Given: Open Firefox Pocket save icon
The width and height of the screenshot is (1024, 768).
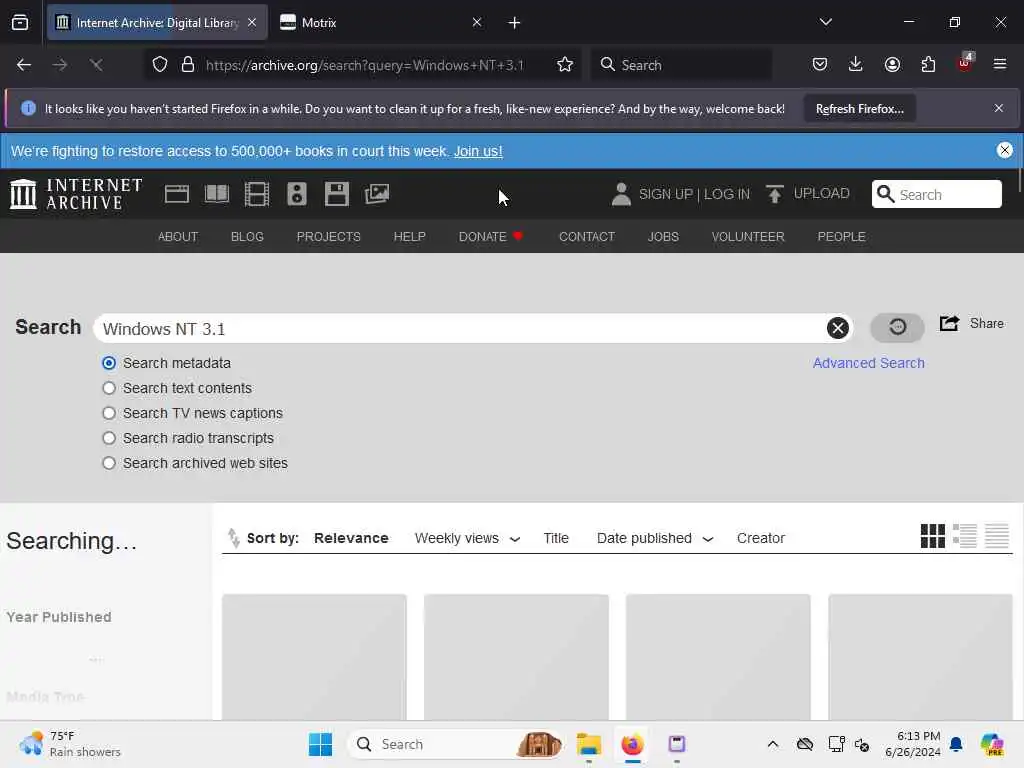Looking at the screenshot, I should [x=820, y=65].
